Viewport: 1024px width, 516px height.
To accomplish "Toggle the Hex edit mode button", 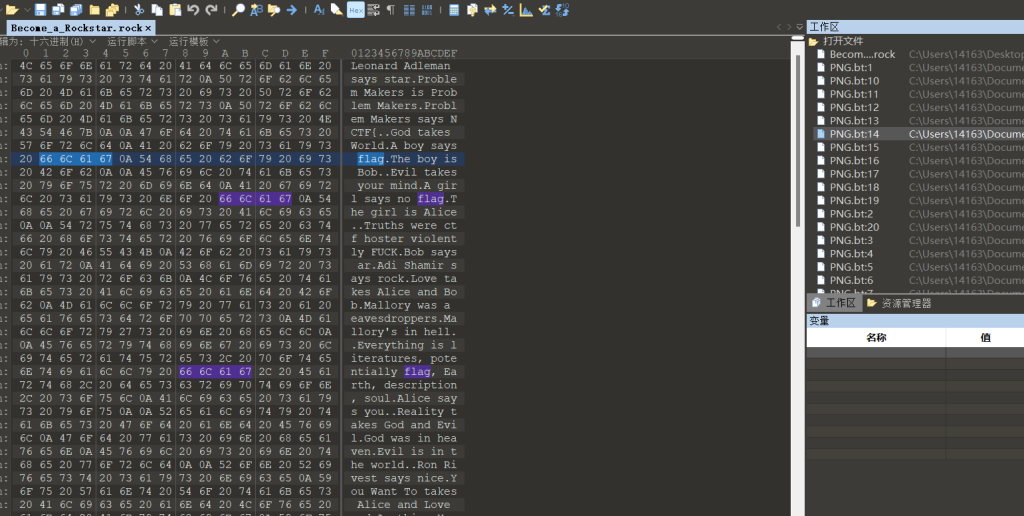I will pos(356,10).
